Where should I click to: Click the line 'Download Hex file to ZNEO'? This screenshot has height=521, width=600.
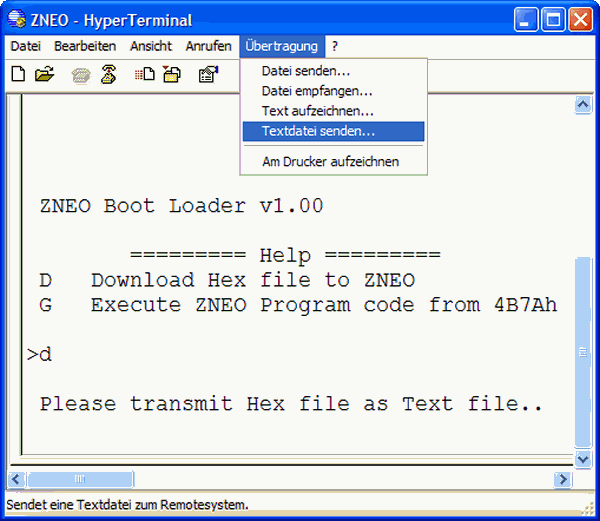coord(253,280)
